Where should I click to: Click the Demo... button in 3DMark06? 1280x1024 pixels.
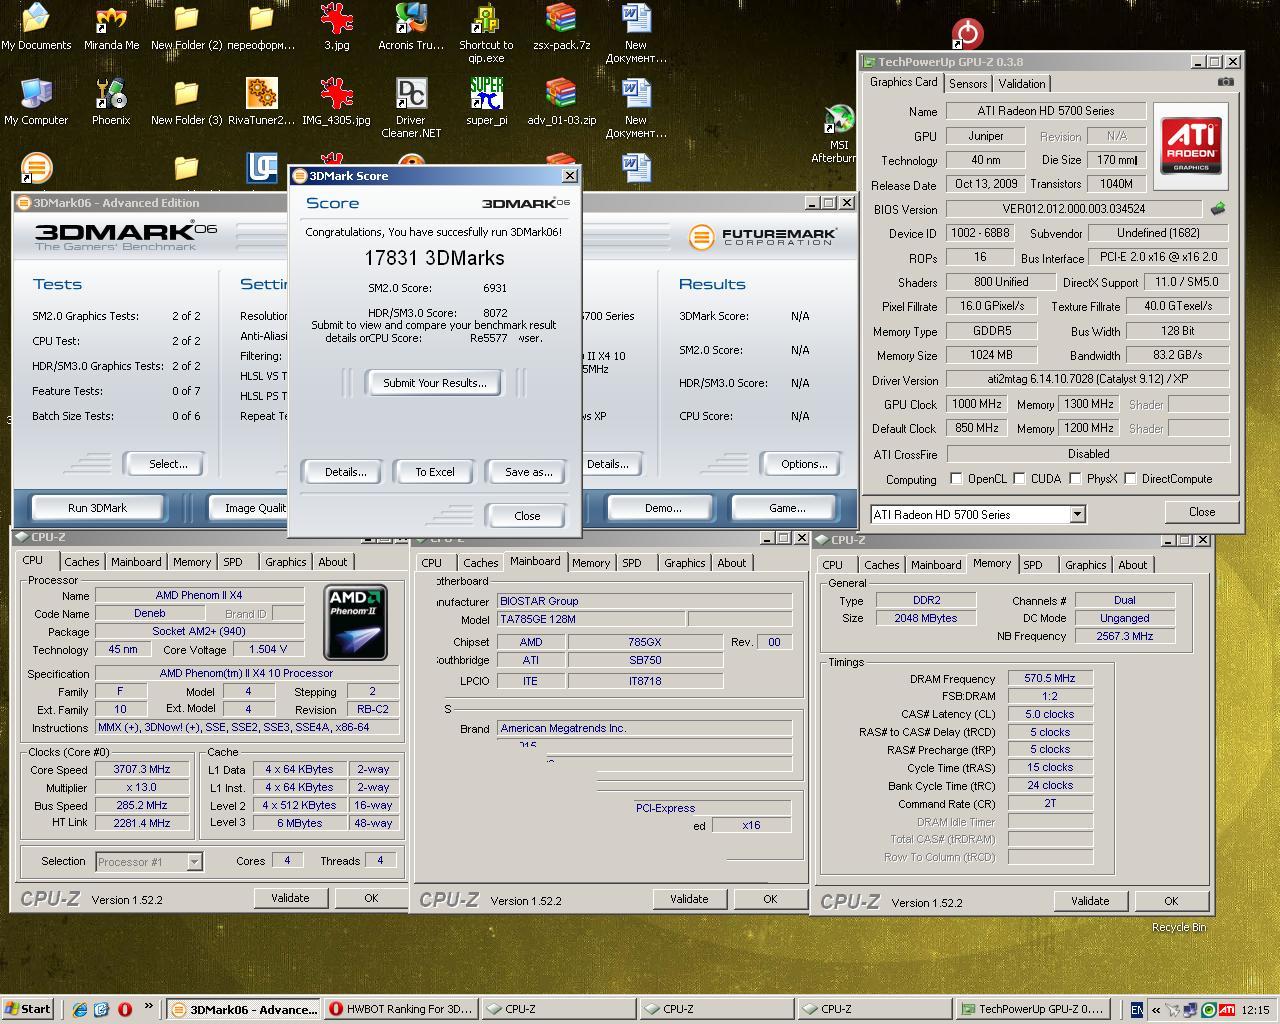coord(663,508)
